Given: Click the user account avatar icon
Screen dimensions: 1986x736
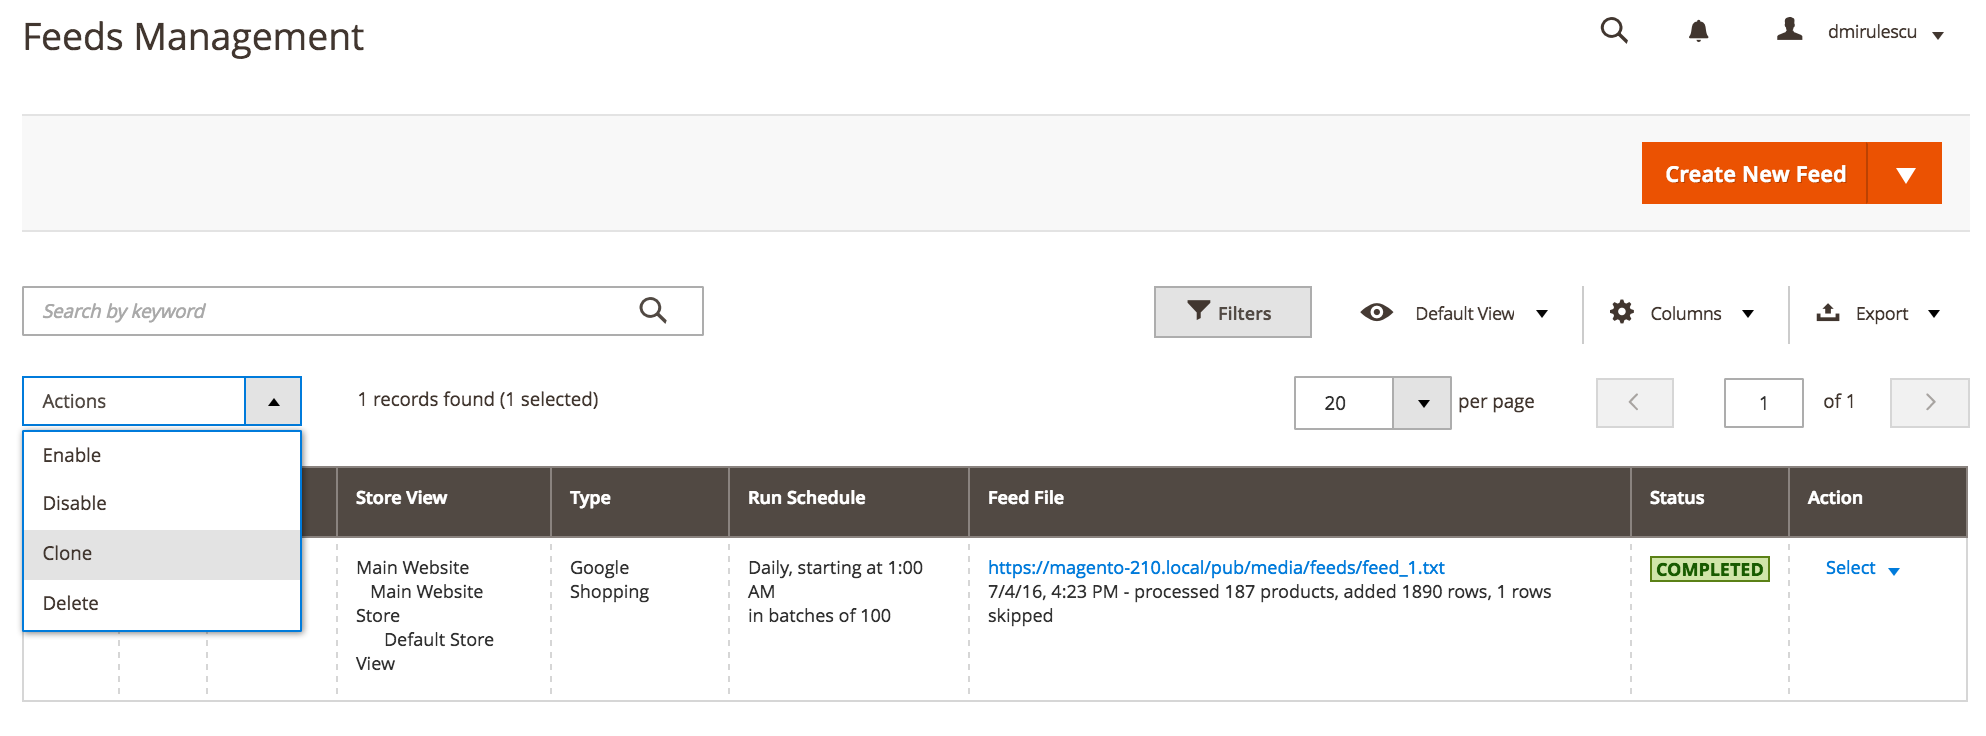Looking at the screenshot, I should 1789,30.
